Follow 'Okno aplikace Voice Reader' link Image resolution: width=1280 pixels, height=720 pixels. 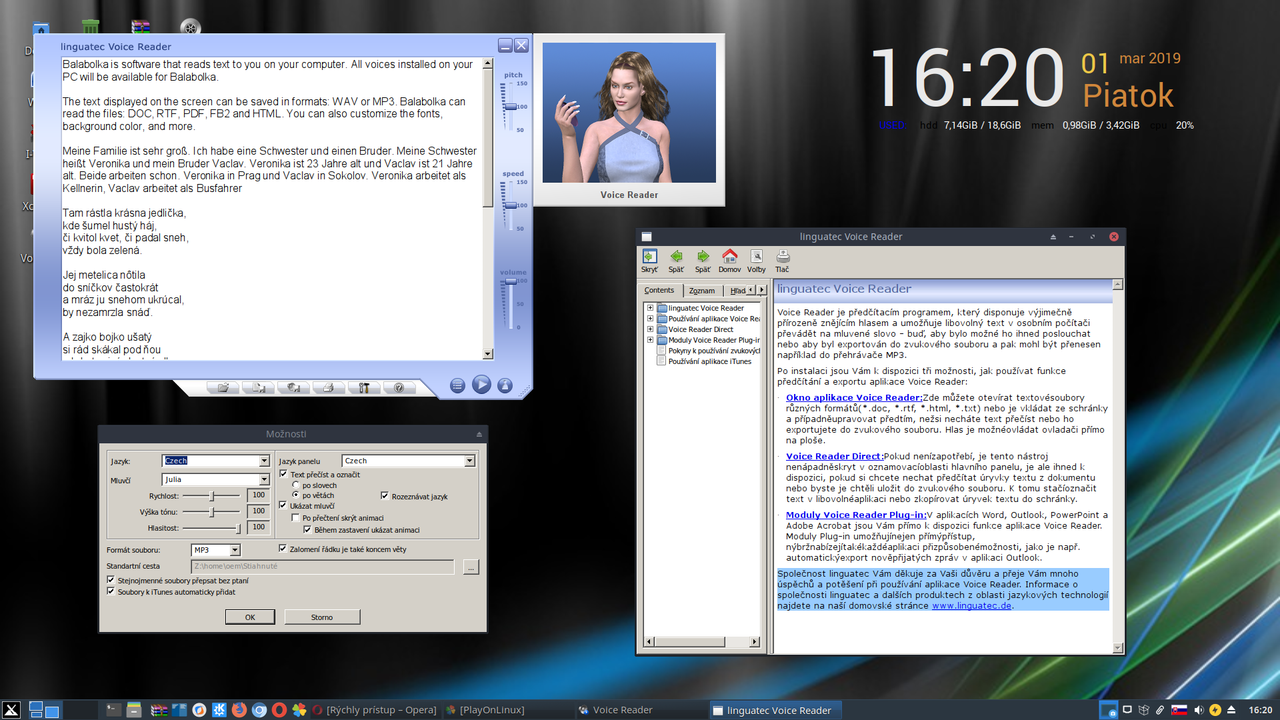[x=854, y=397]
